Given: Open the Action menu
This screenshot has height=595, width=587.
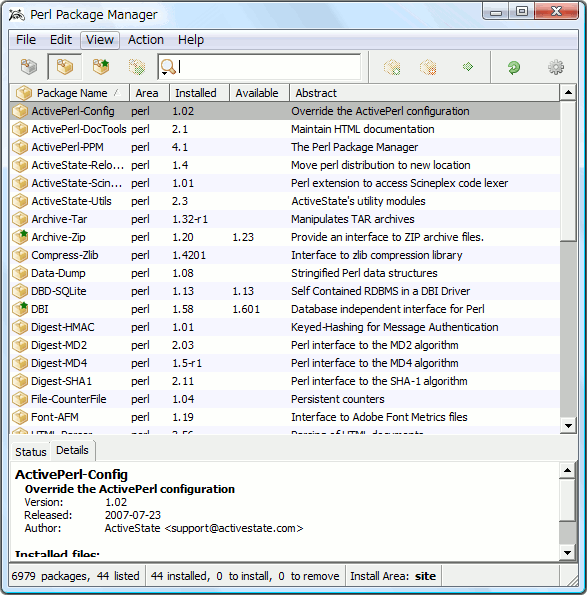Looking at the screenshot, I should tap(146, 40).
